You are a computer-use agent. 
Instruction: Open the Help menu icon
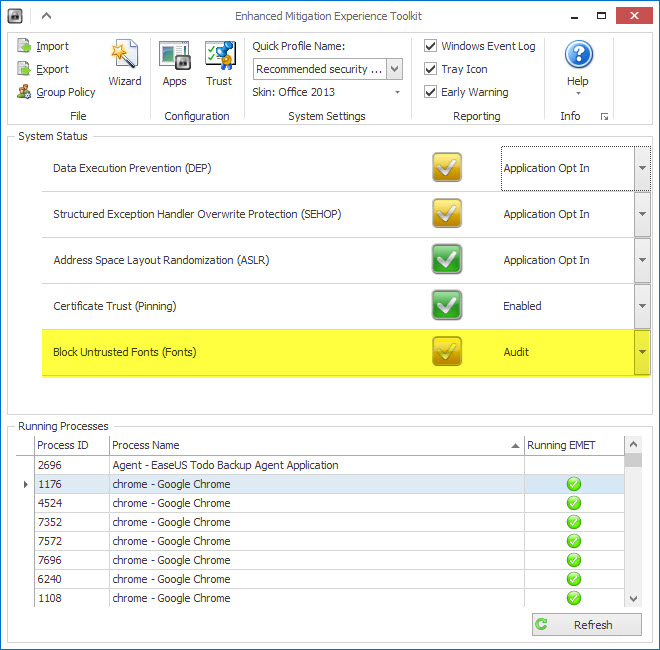579,54
